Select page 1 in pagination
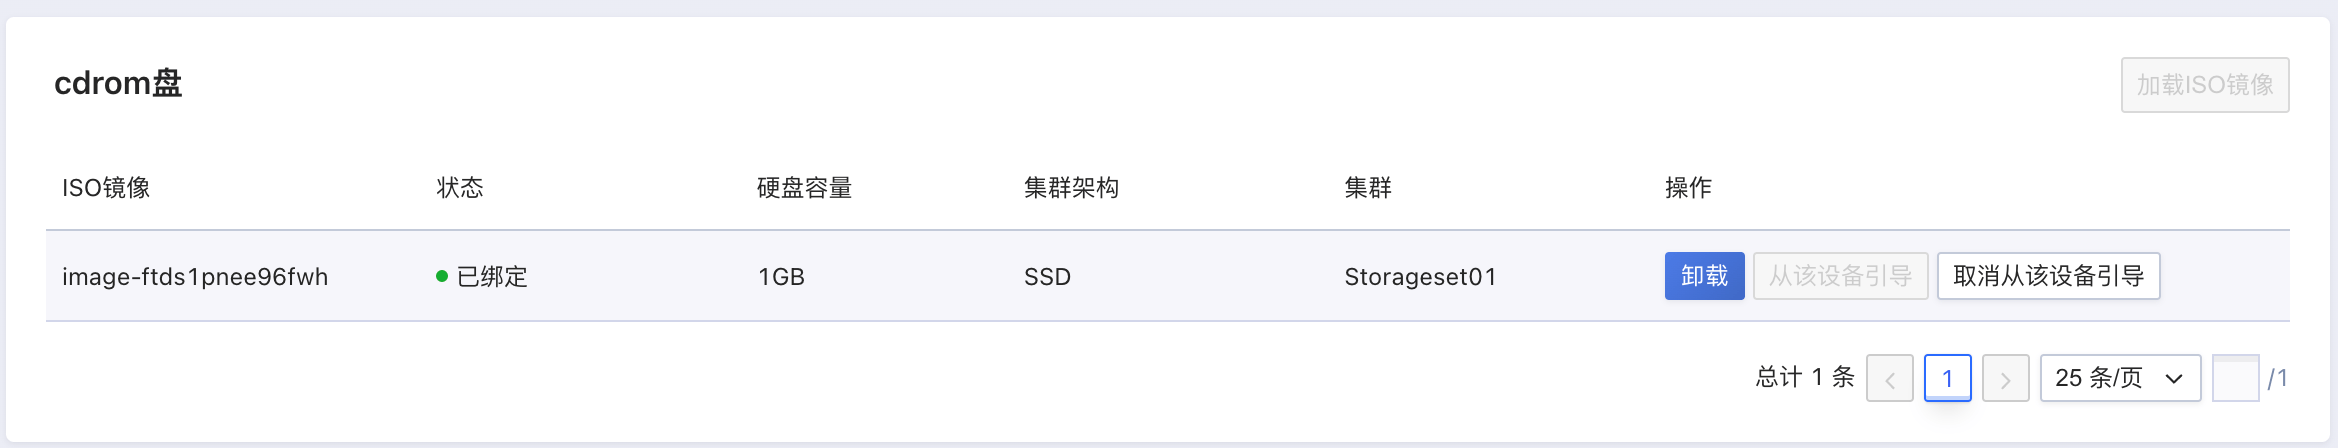 pos(1947,378)
